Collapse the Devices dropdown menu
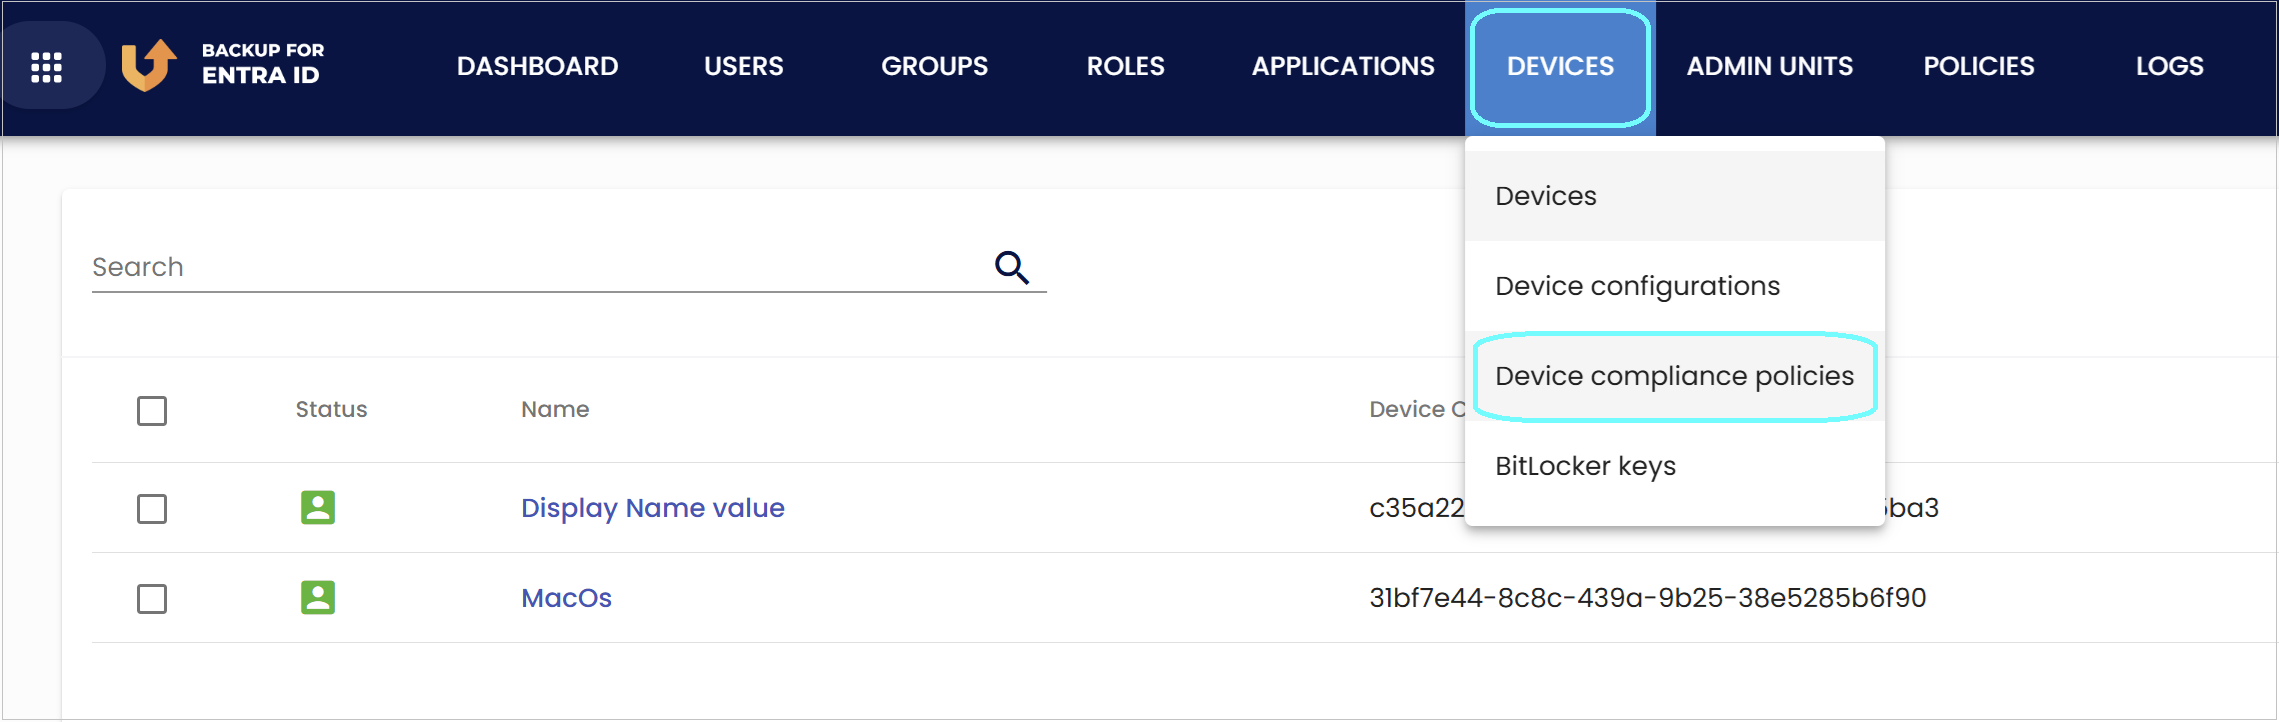The width and height of the screenshot is (2279, 722). [1560, 67]
